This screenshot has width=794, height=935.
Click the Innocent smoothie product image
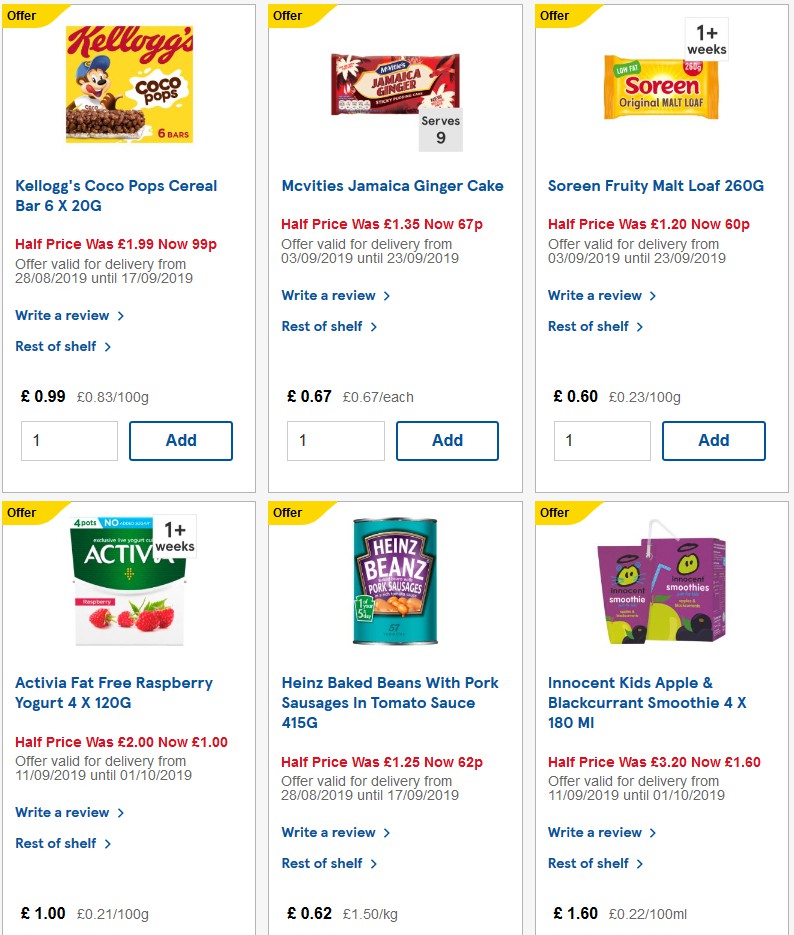pyautogui.click(x=661, y=590)
